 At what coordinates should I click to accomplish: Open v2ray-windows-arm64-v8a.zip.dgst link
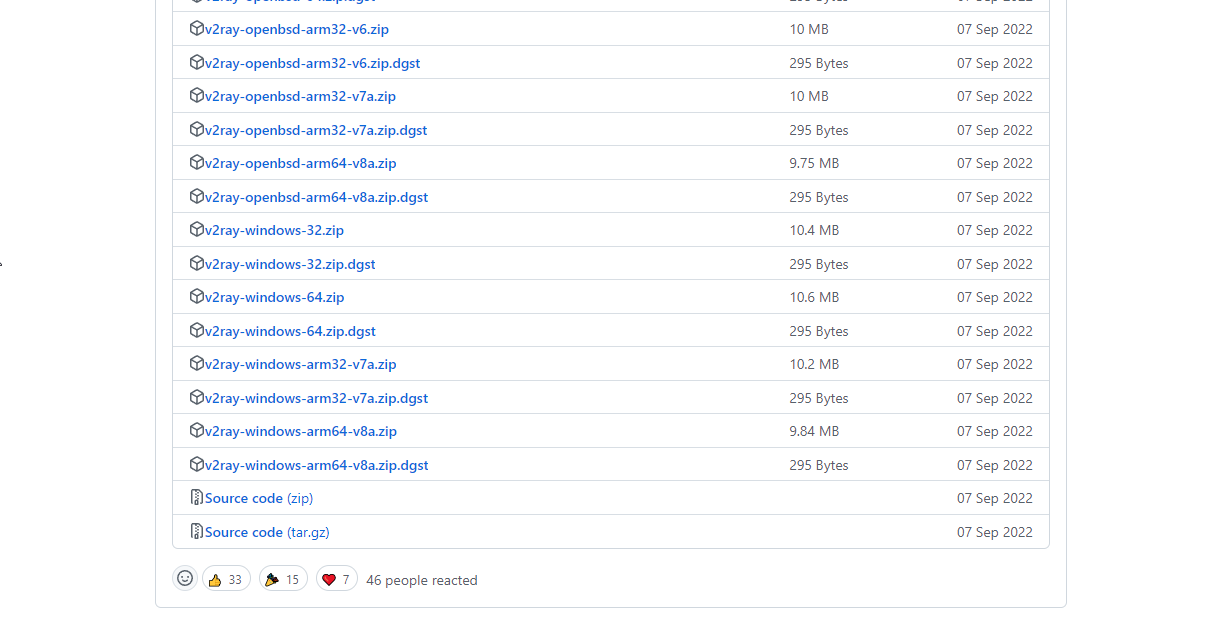[316, 465]
